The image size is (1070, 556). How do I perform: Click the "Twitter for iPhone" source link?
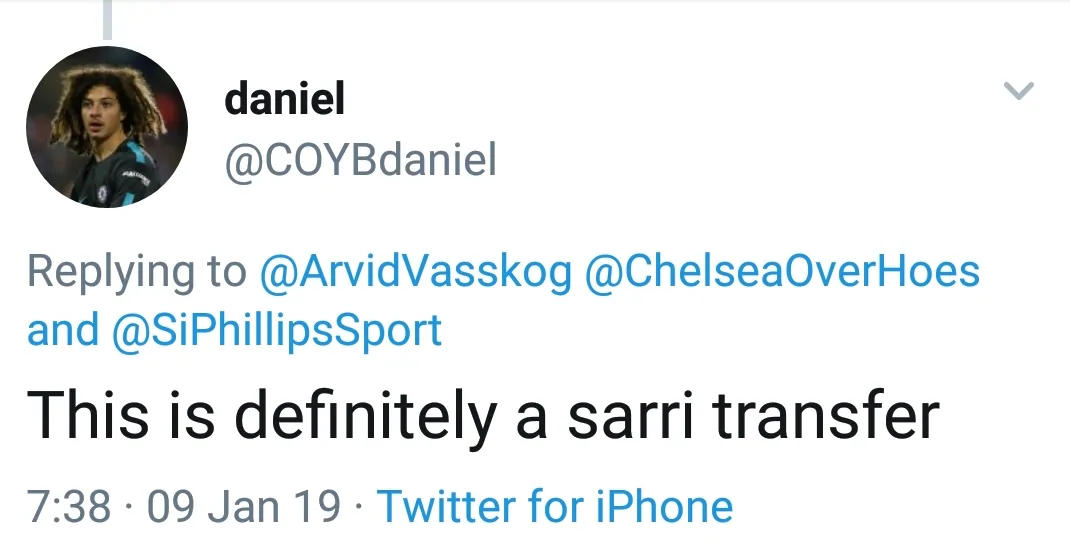tap(554, 506)
